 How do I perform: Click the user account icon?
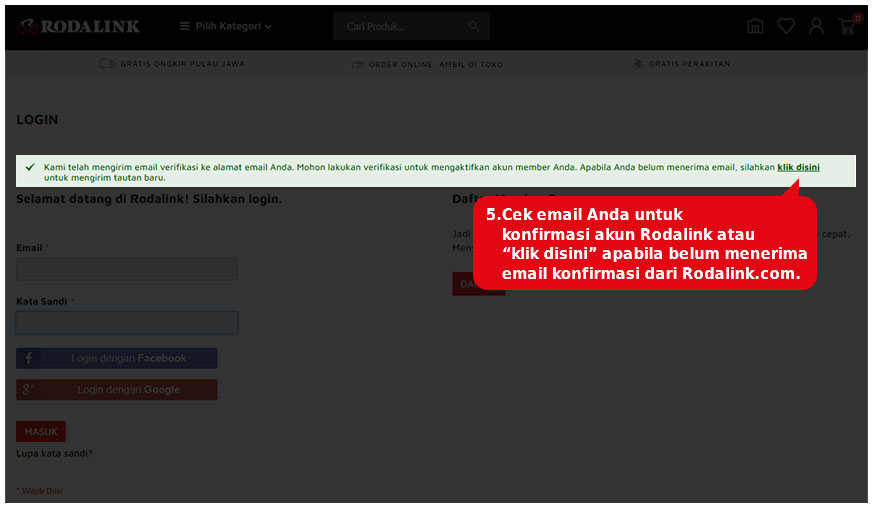click(816, 26)
